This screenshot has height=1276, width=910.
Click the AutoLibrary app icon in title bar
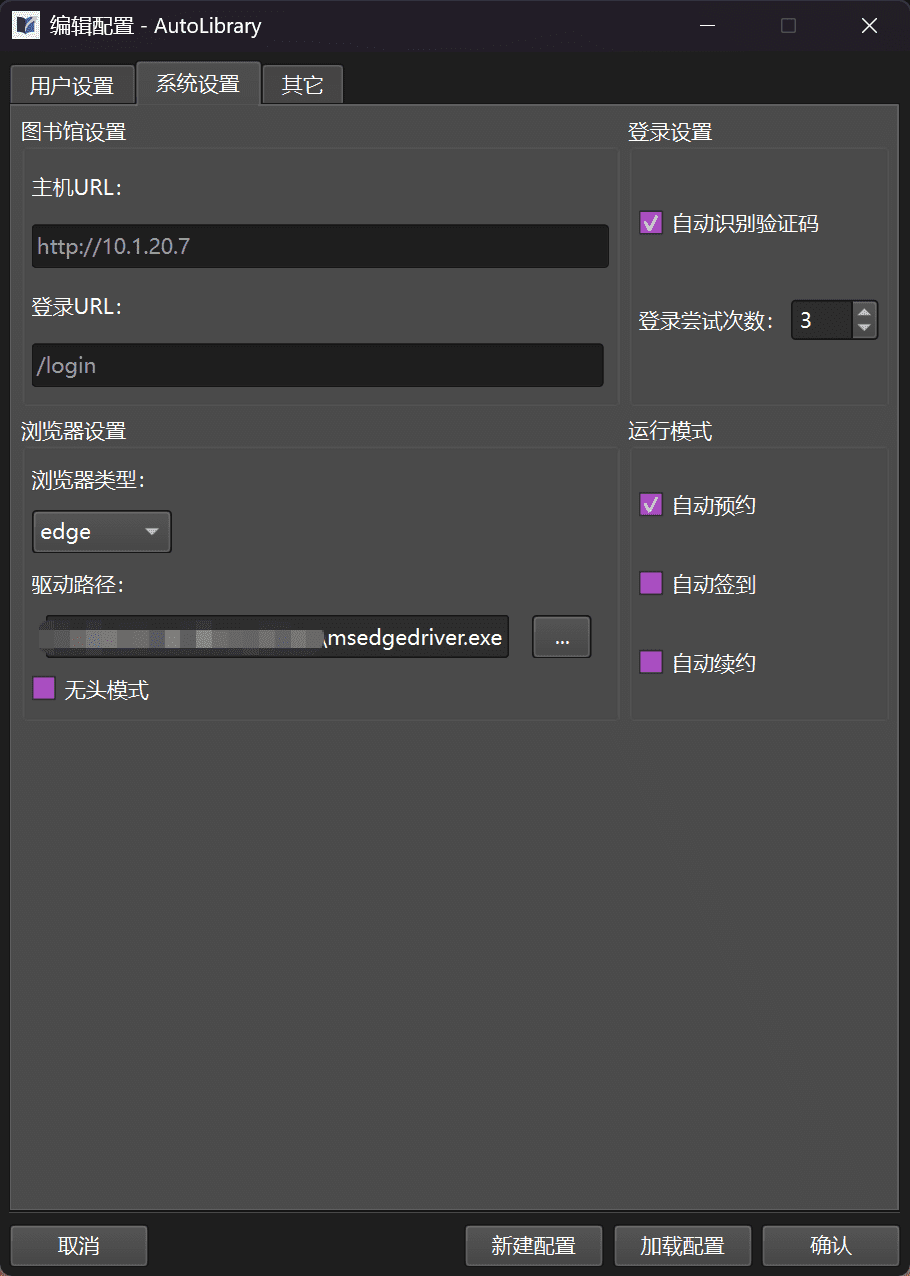[x=26, y=26]
